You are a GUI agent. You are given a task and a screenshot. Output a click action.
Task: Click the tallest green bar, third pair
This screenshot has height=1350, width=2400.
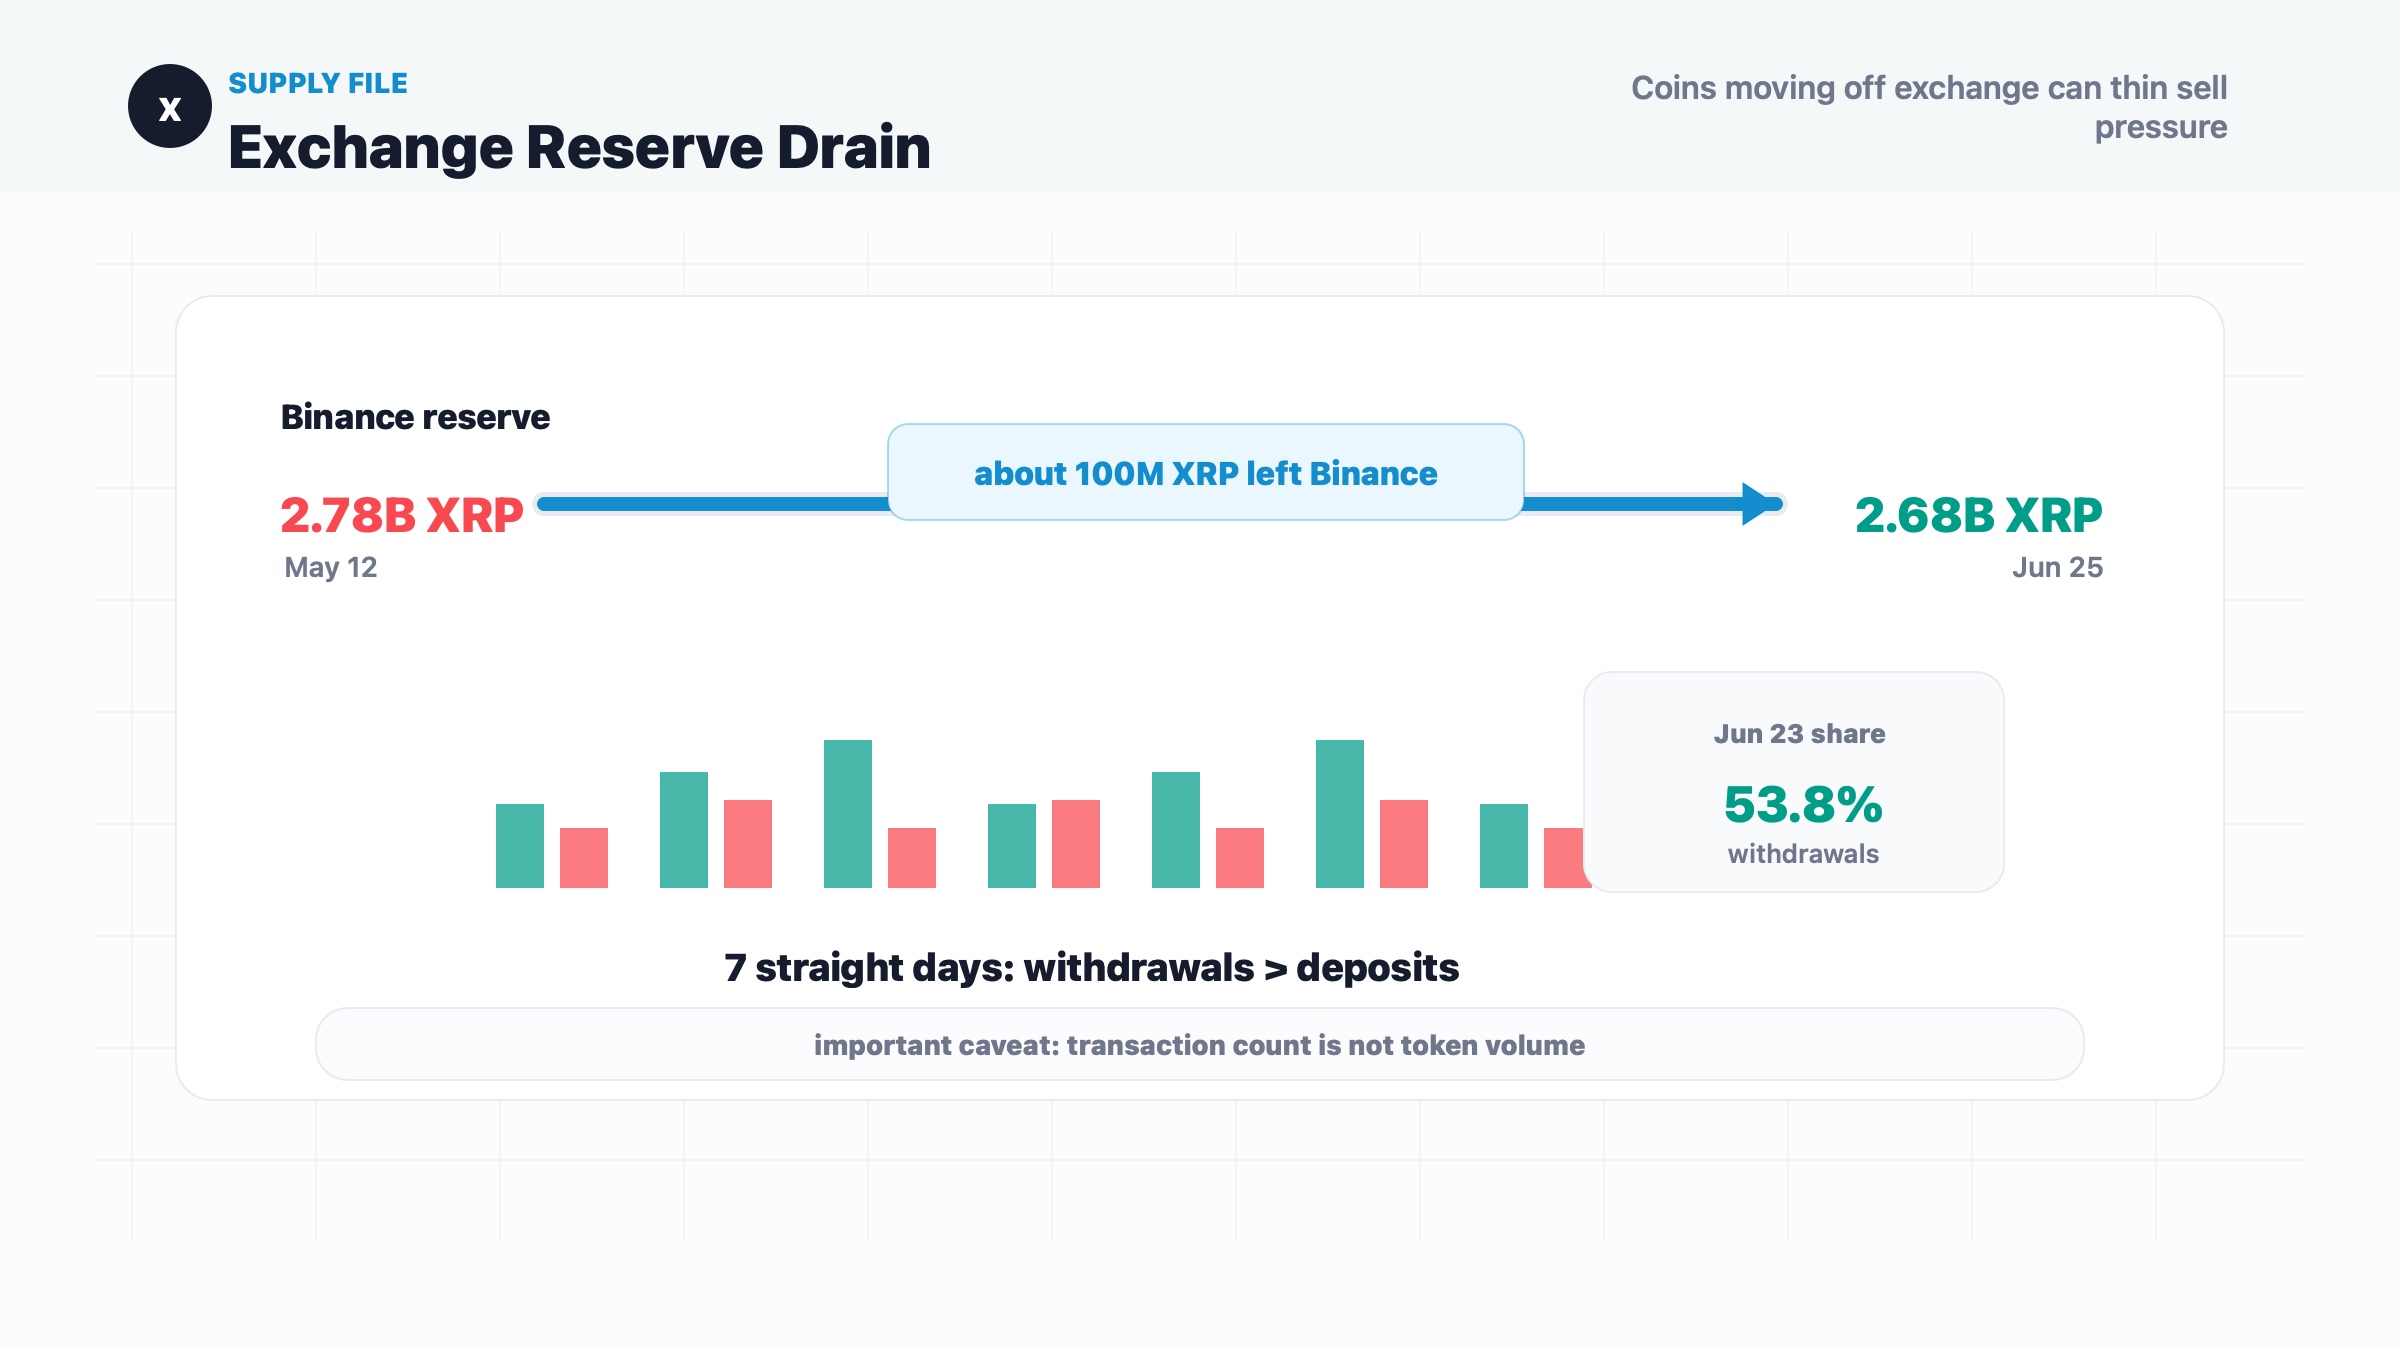point(848,814)
